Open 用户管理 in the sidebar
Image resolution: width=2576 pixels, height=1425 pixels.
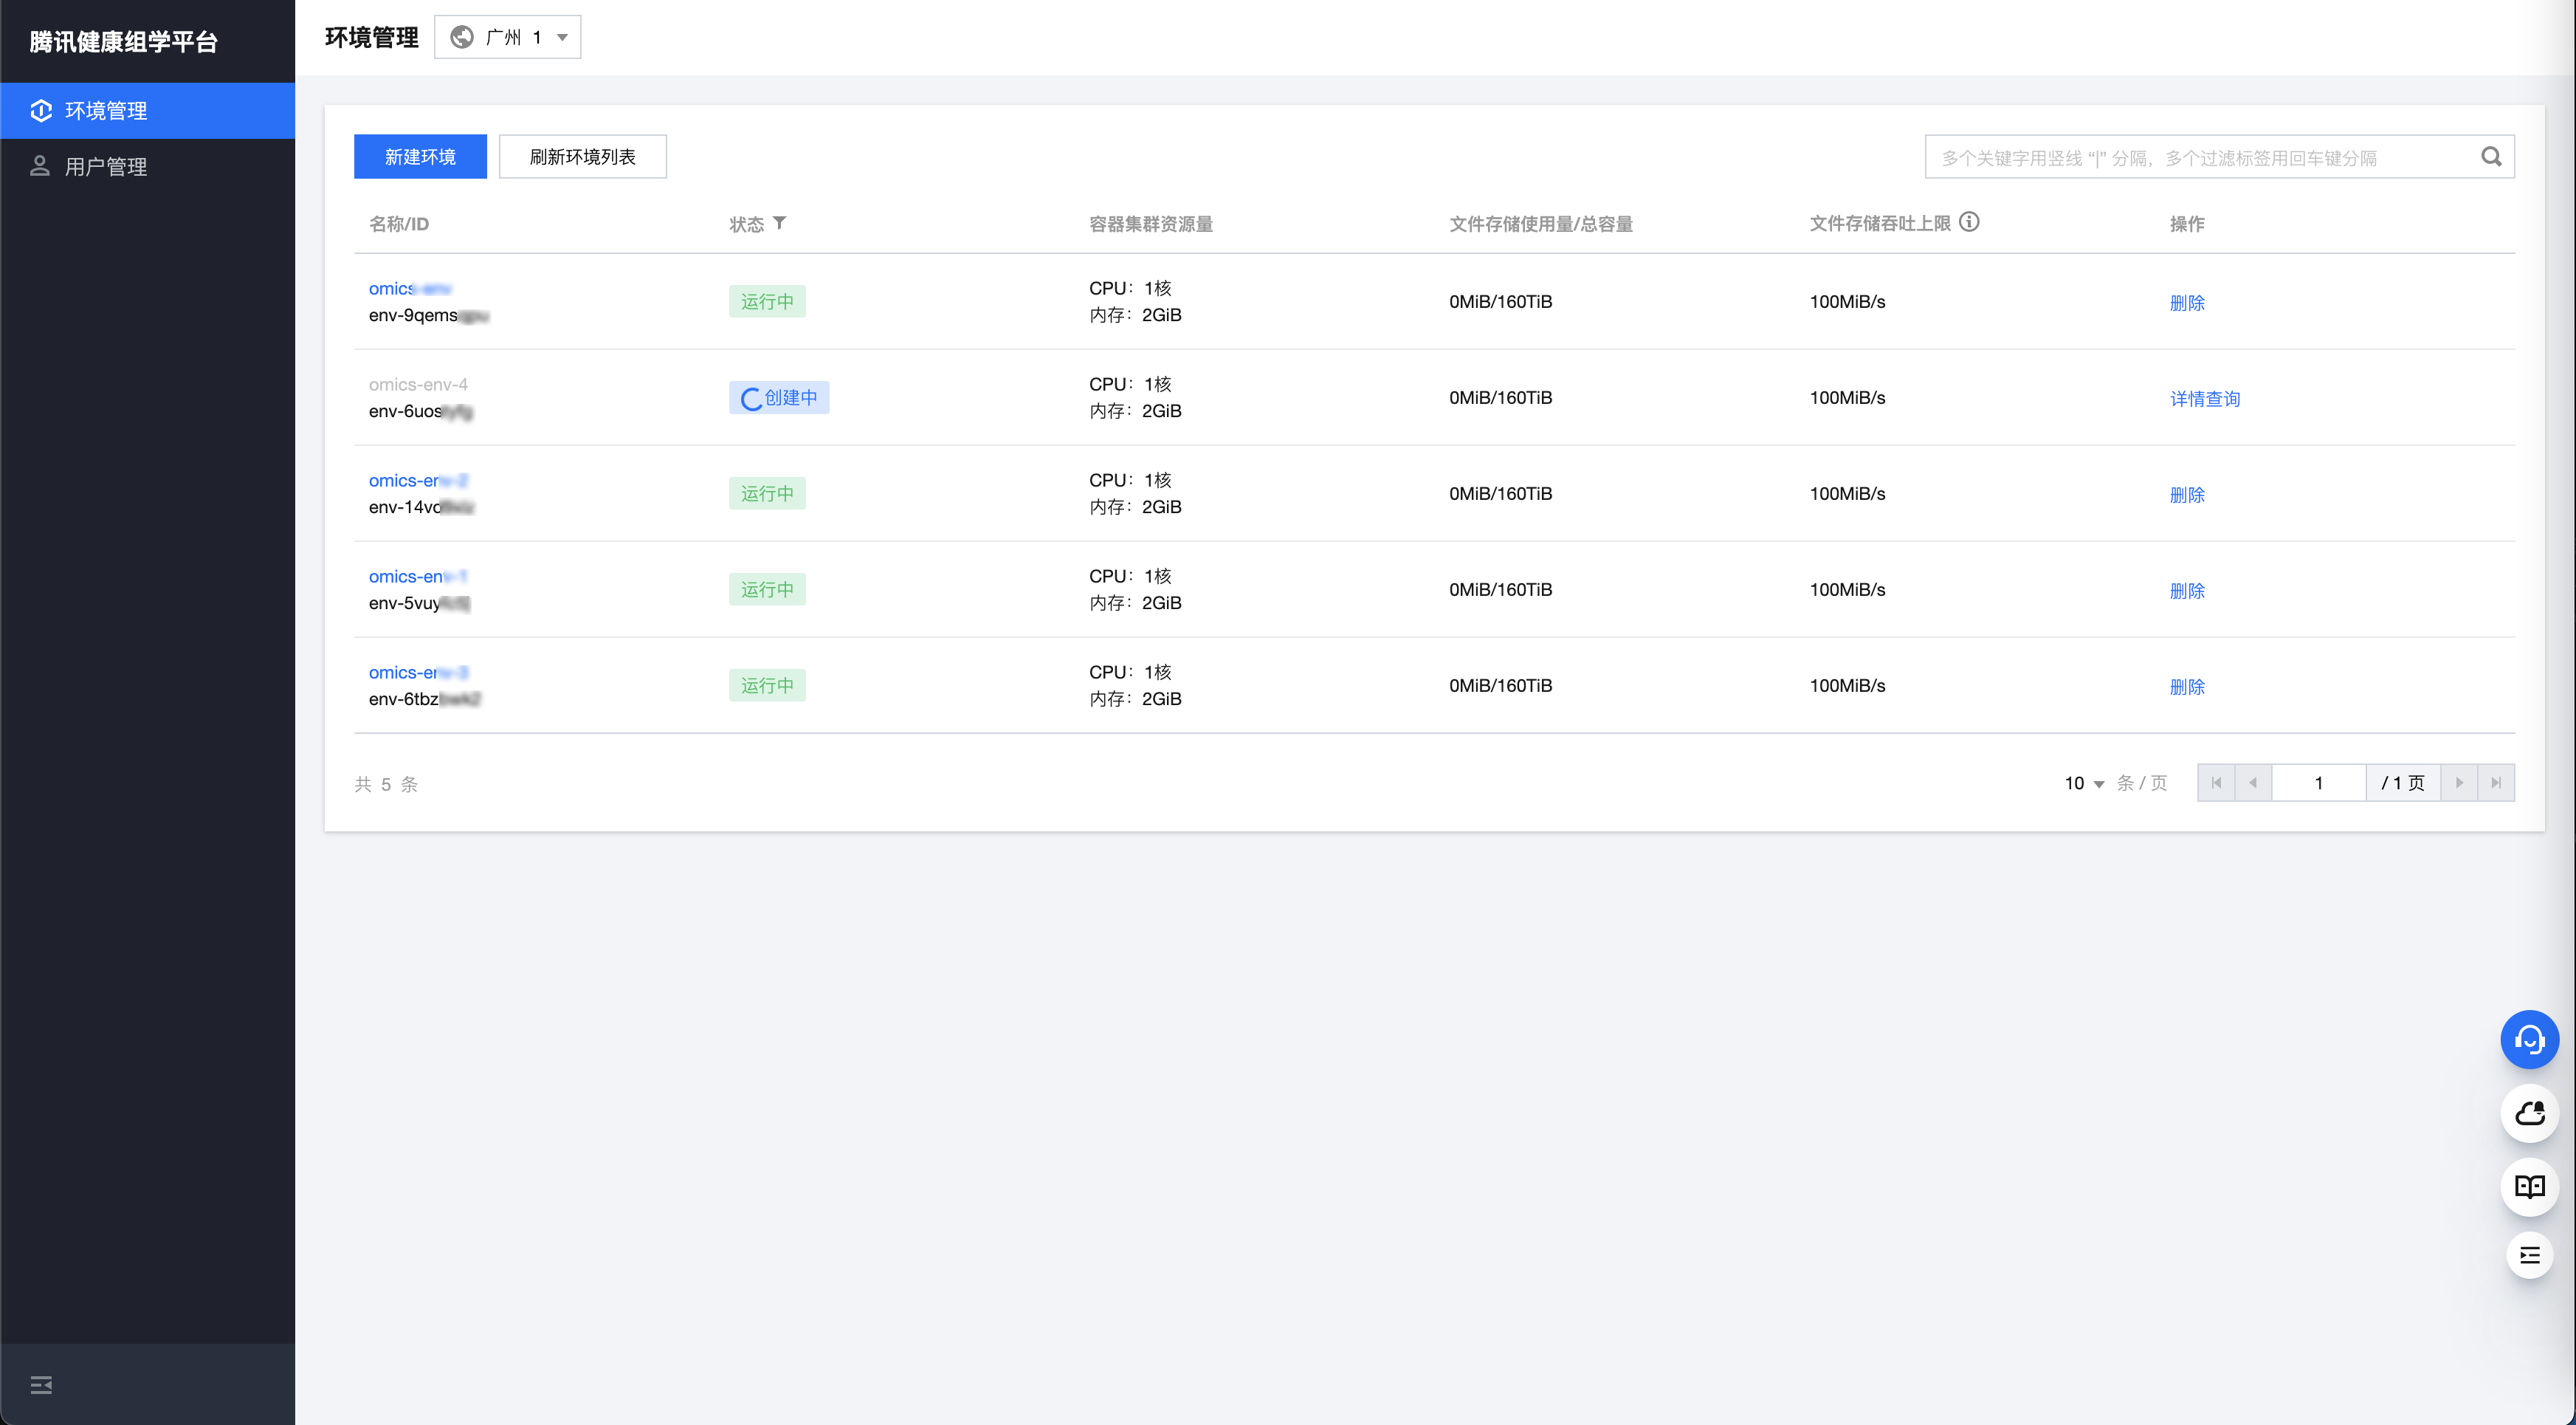(106, 167)
